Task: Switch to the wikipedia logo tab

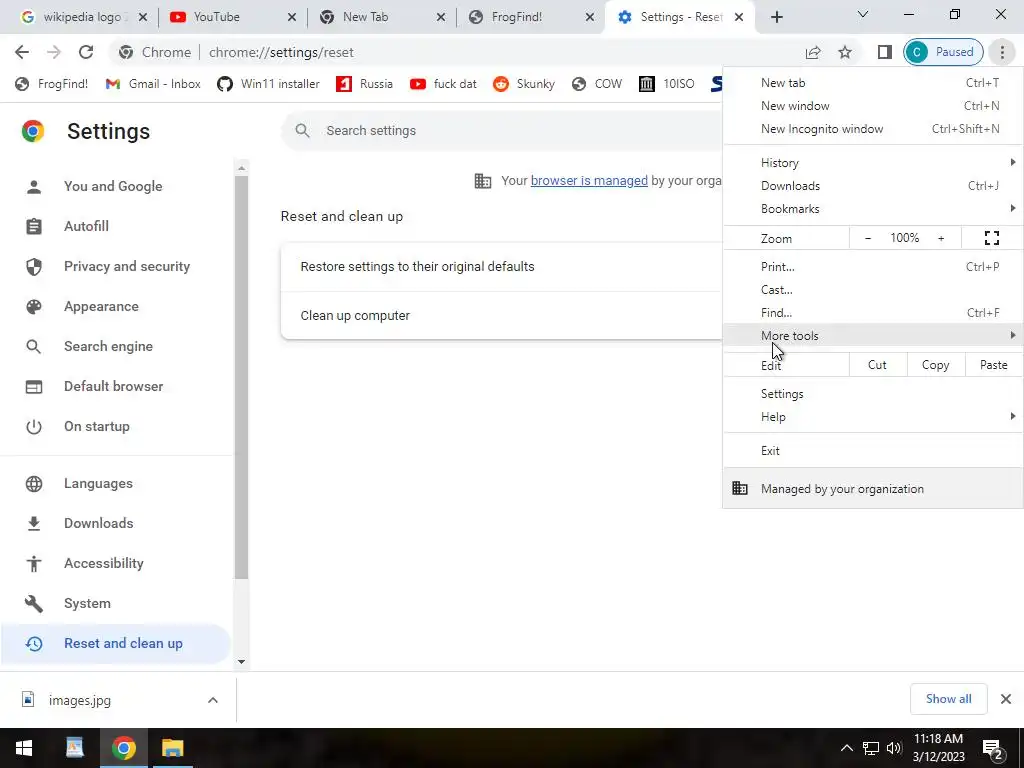Action: click(x=83, y=17)
